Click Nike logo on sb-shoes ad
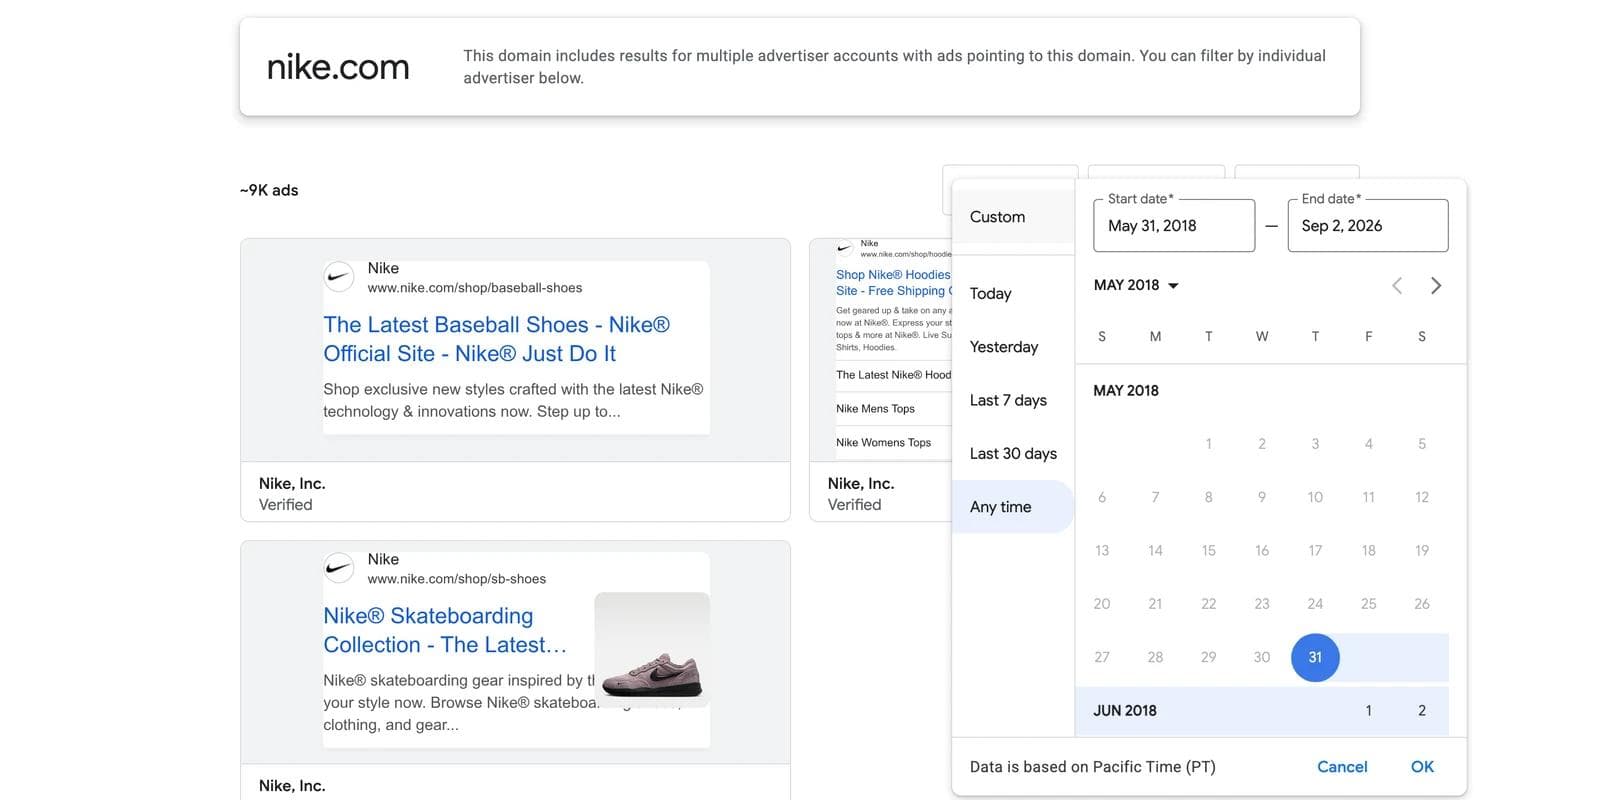 tap(339, 568)
